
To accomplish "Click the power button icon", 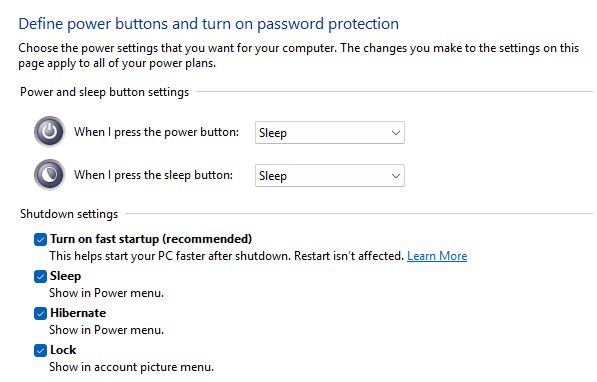I will (x=49, y=132).
